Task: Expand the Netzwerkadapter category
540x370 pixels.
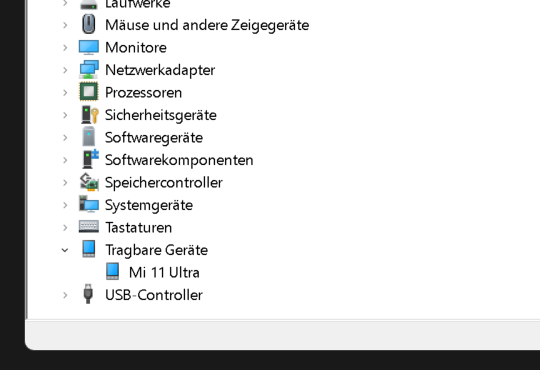Action: (x=65, y=70)
